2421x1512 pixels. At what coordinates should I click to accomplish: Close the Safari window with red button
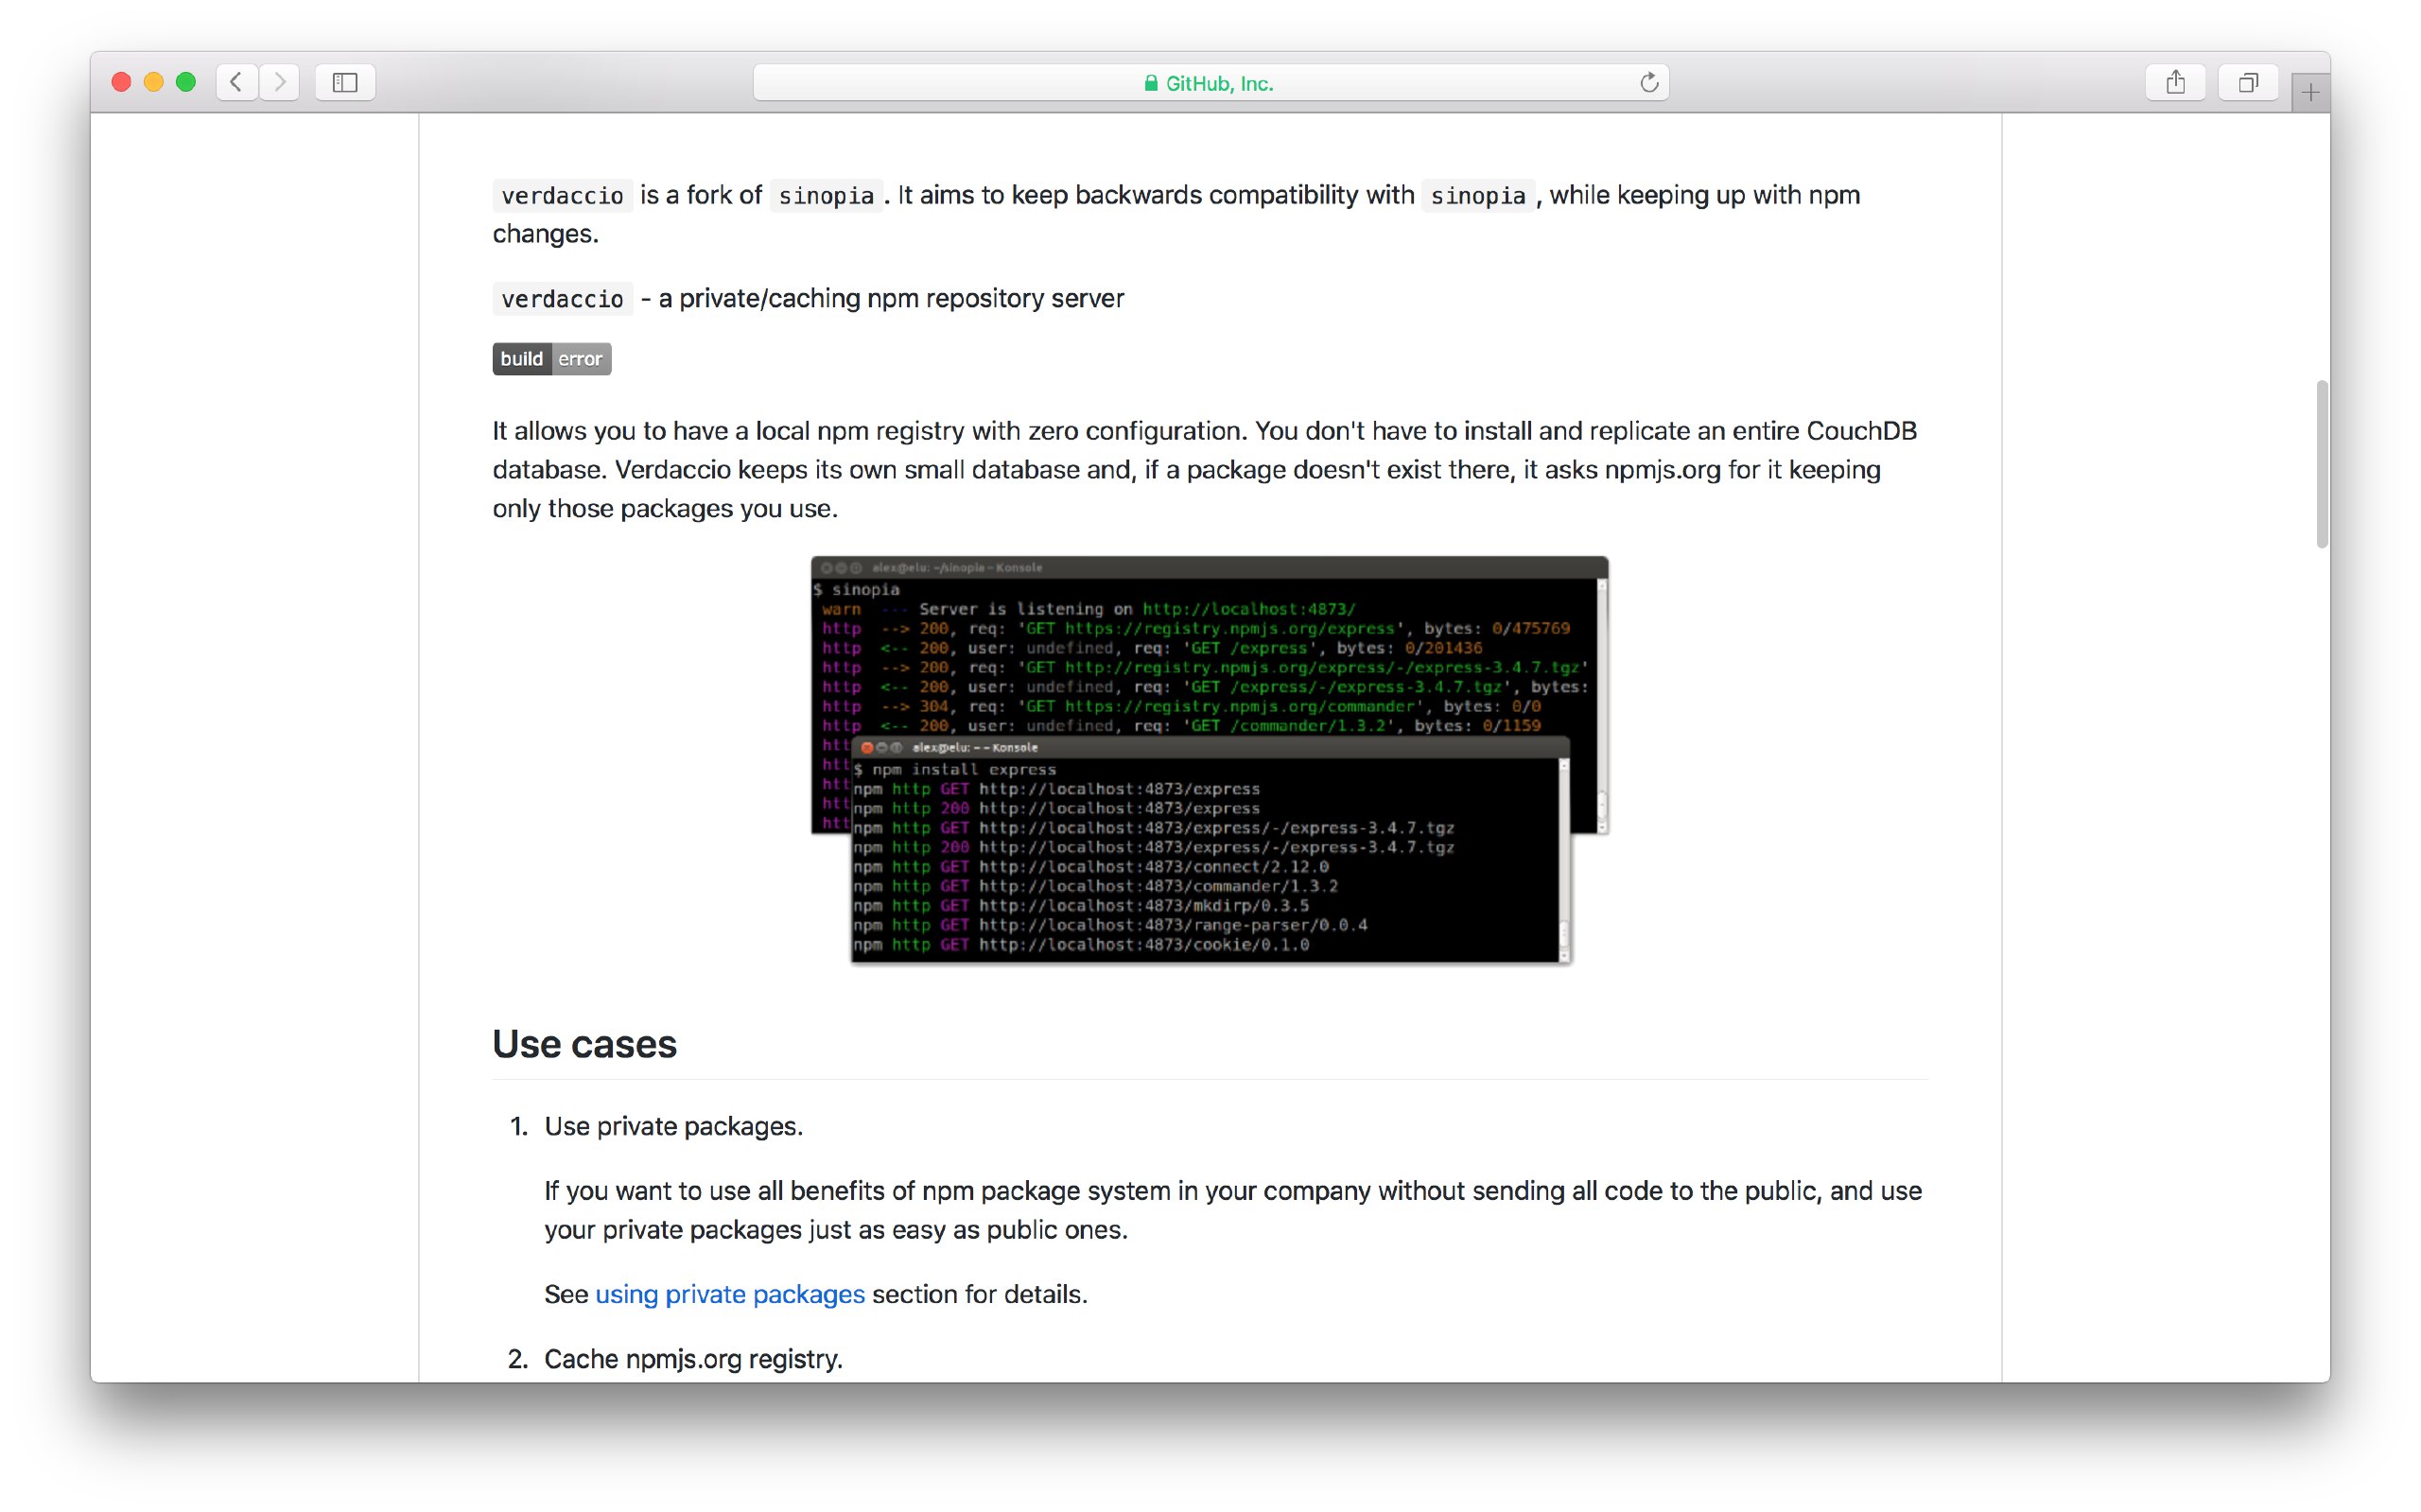pos(121,82)
